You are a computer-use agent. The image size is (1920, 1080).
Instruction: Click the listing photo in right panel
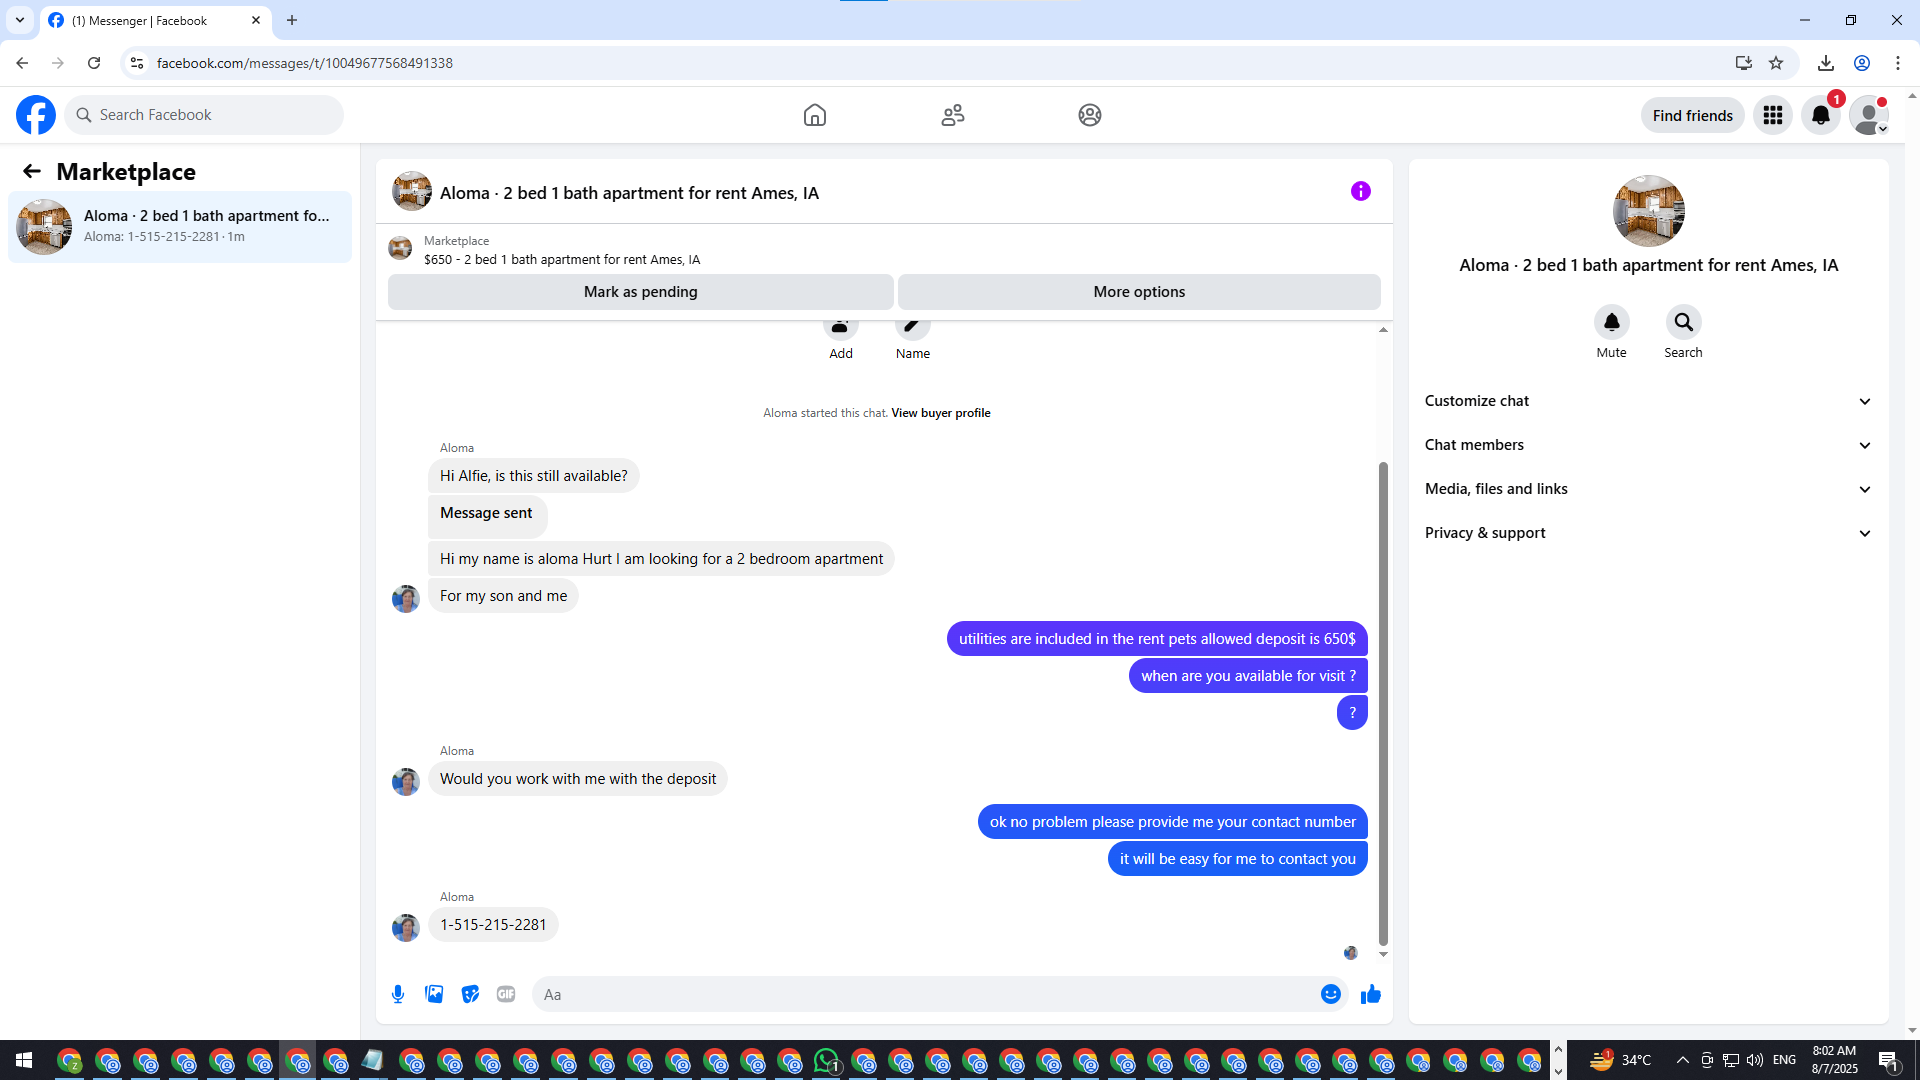[x=1649, y=211]
